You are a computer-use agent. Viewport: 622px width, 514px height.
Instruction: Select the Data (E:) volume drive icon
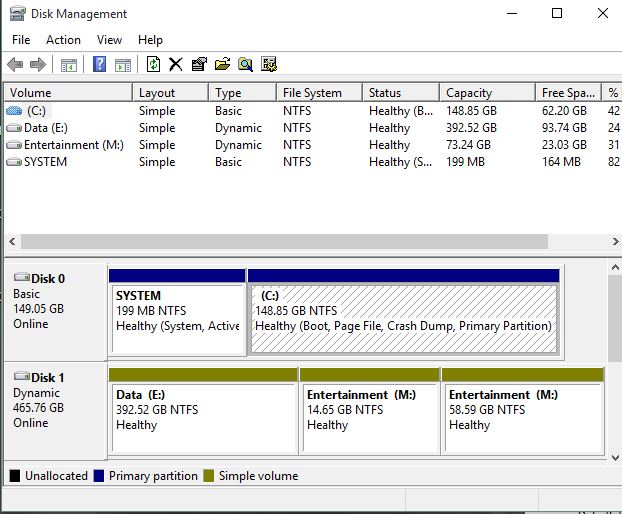[14, 128]
